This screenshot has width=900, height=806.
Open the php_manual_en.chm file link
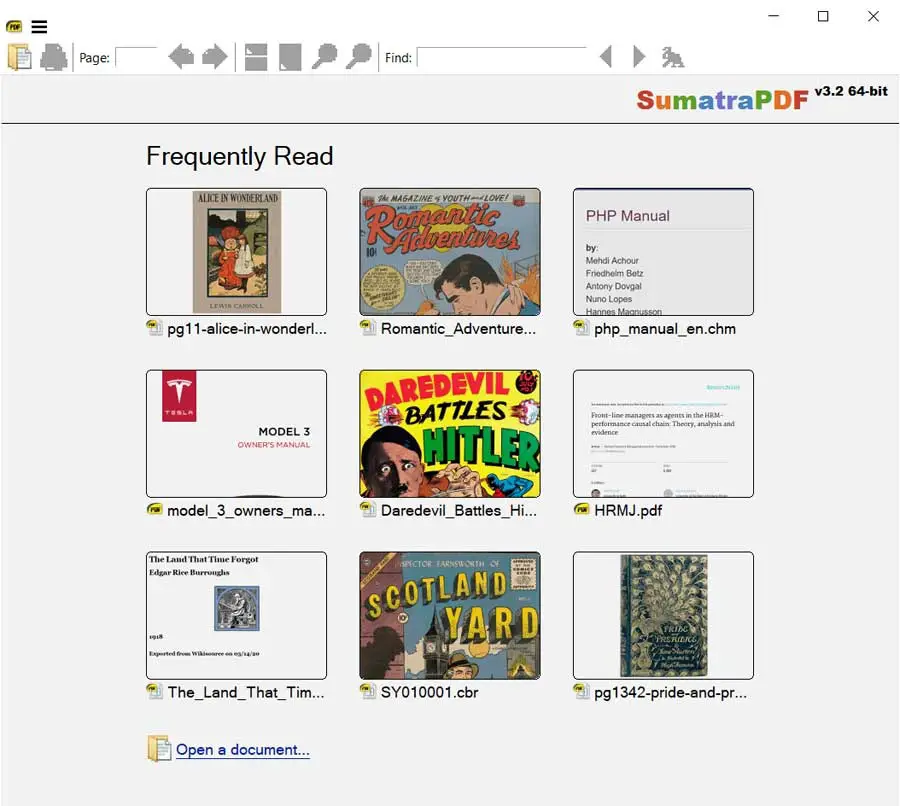click(664, 328)
